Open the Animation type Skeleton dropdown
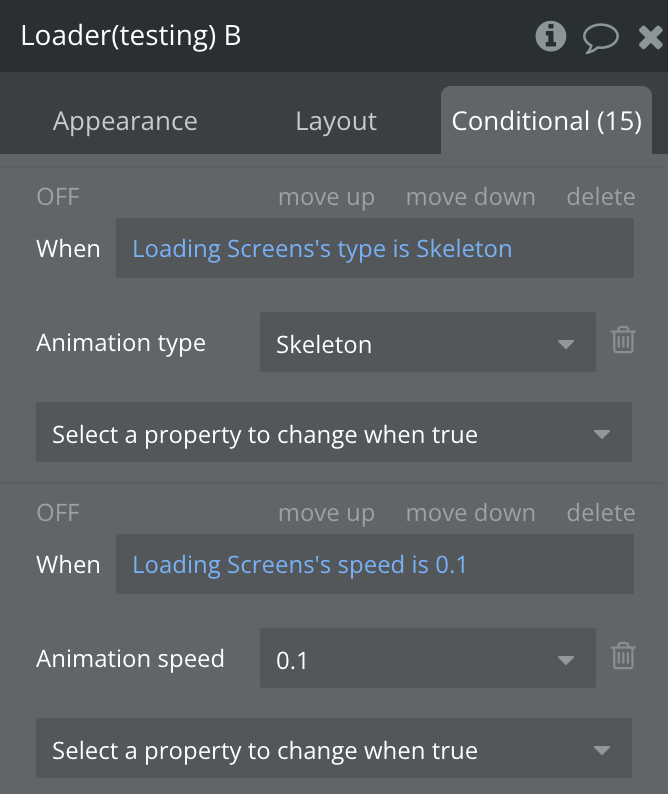The image size is (668, 794). [x=427, y=344]
